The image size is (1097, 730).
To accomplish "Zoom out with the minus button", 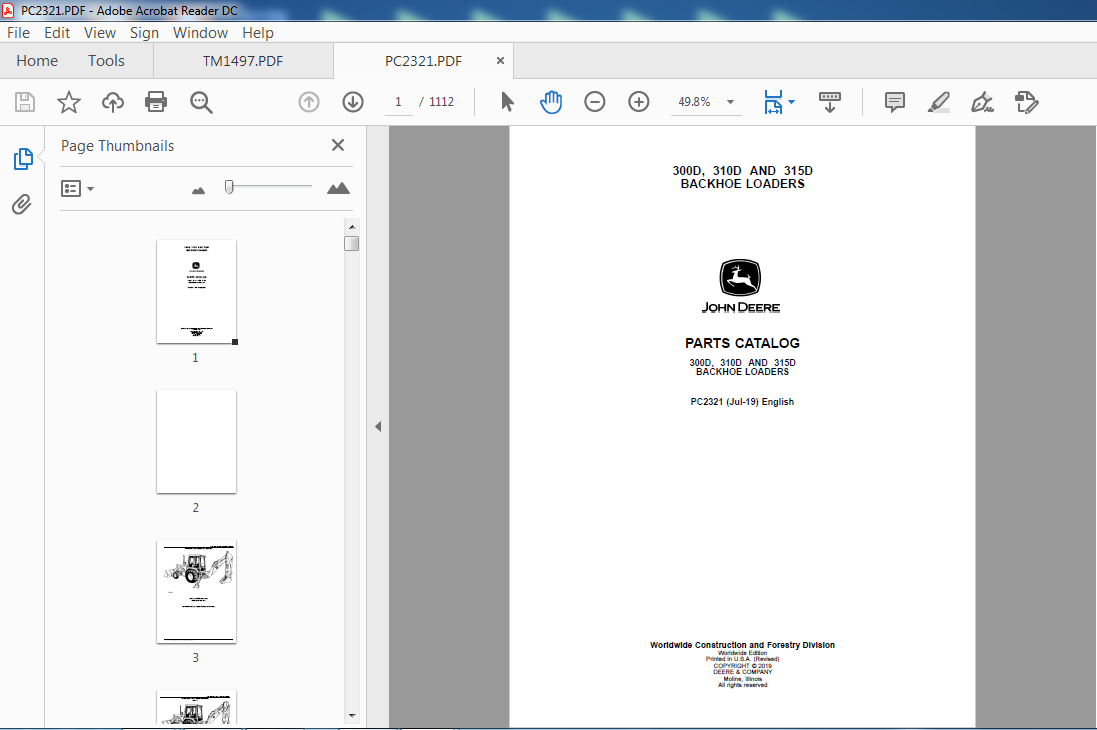I will pyautogui.click(x=595, y=102).
